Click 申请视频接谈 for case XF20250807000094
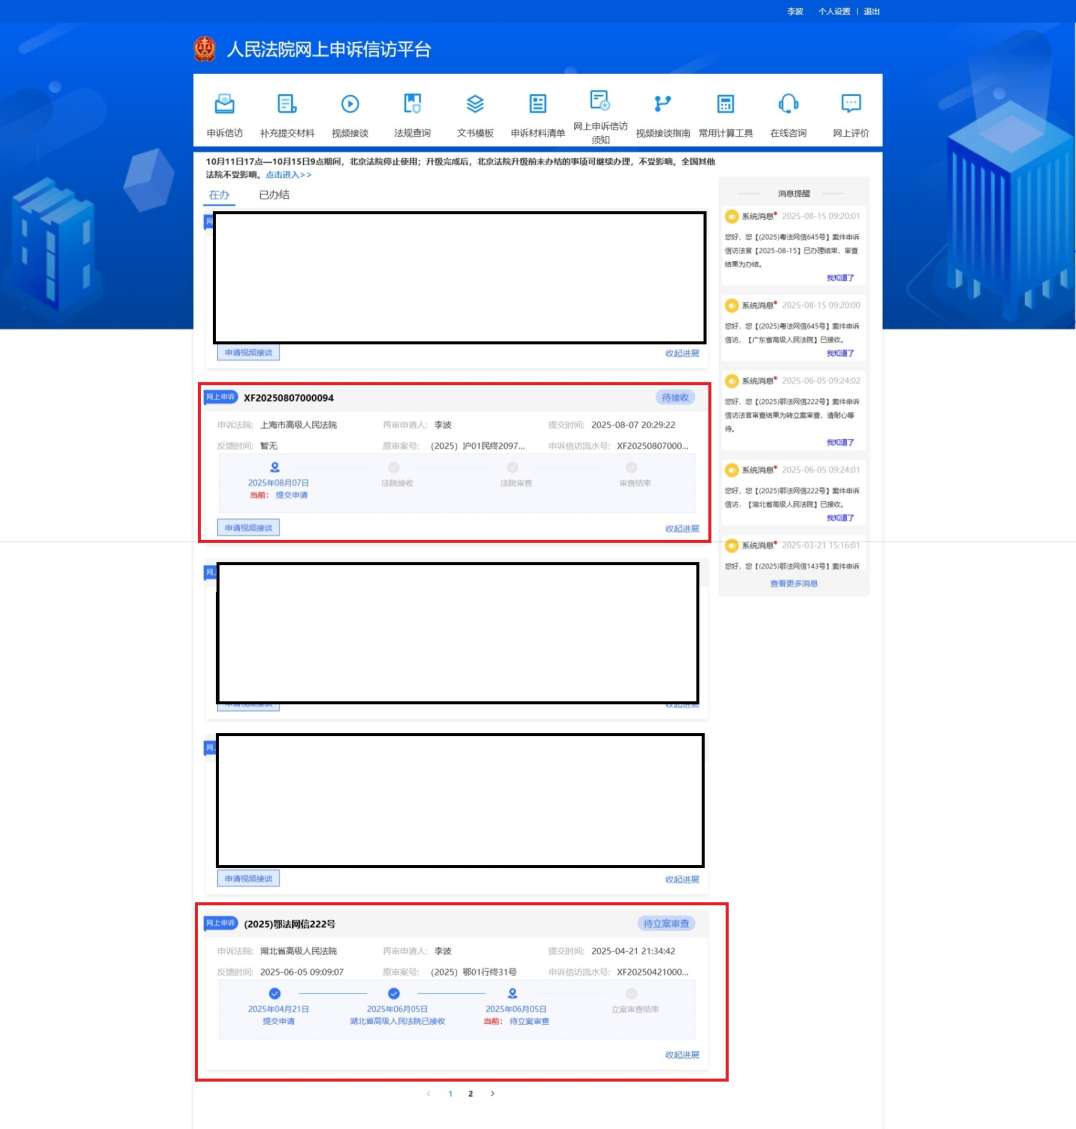The image size is (1076, 1129). pyautogui.click(x=248, y=528)
